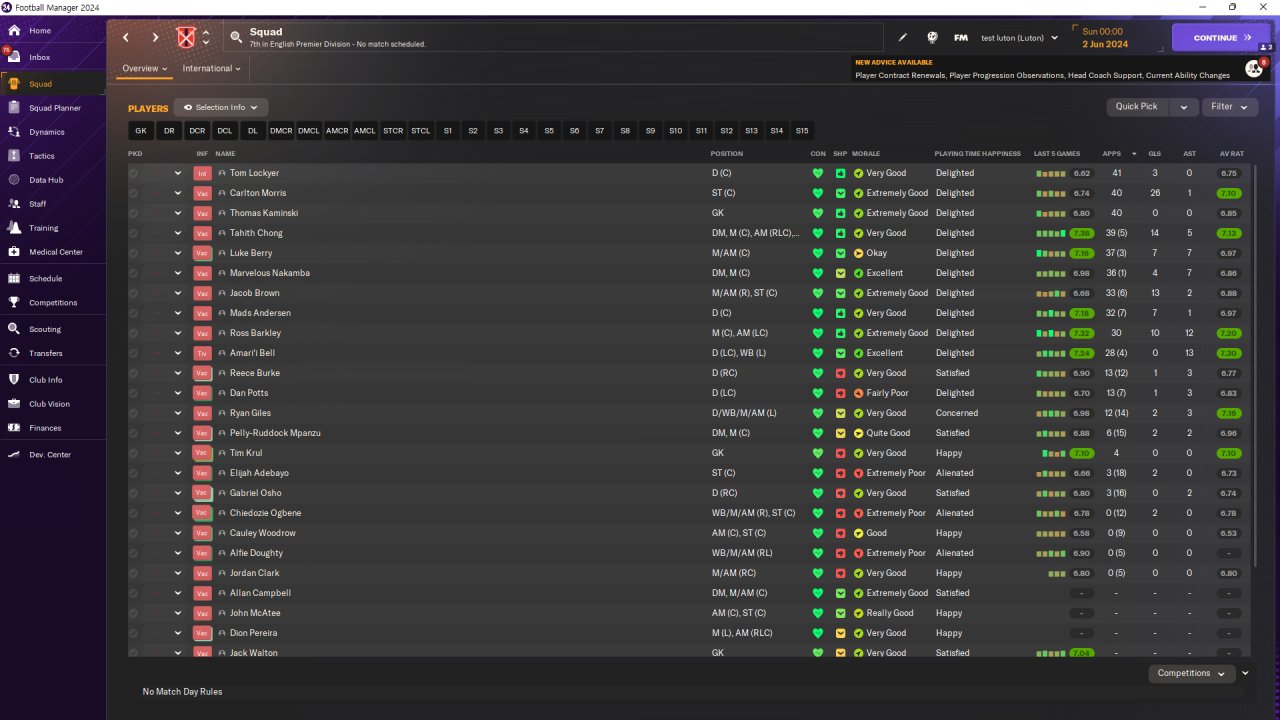Select the STCR position slot

click(x=393, y=131)
